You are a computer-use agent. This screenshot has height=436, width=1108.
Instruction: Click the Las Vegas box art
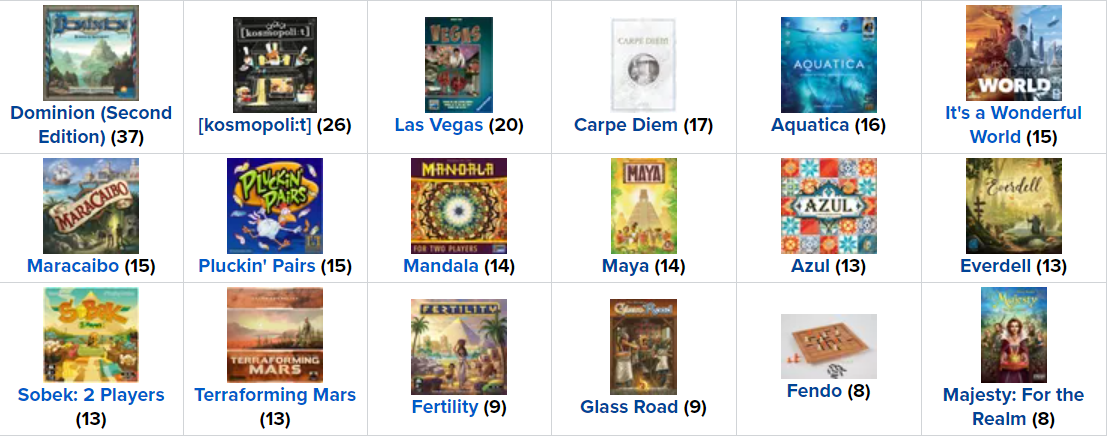[x=459, y=65]
